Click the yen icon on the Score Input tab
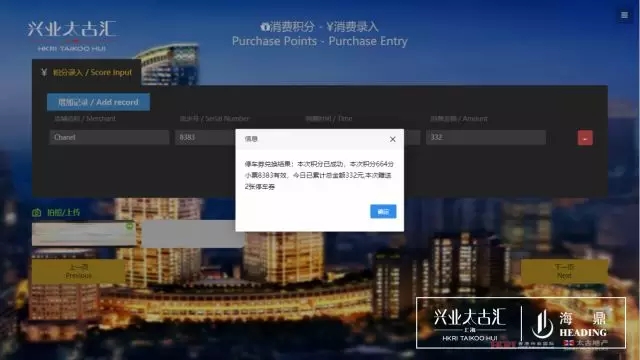The height and width of the screenshot is (360, 640). (x=44, y=72)
